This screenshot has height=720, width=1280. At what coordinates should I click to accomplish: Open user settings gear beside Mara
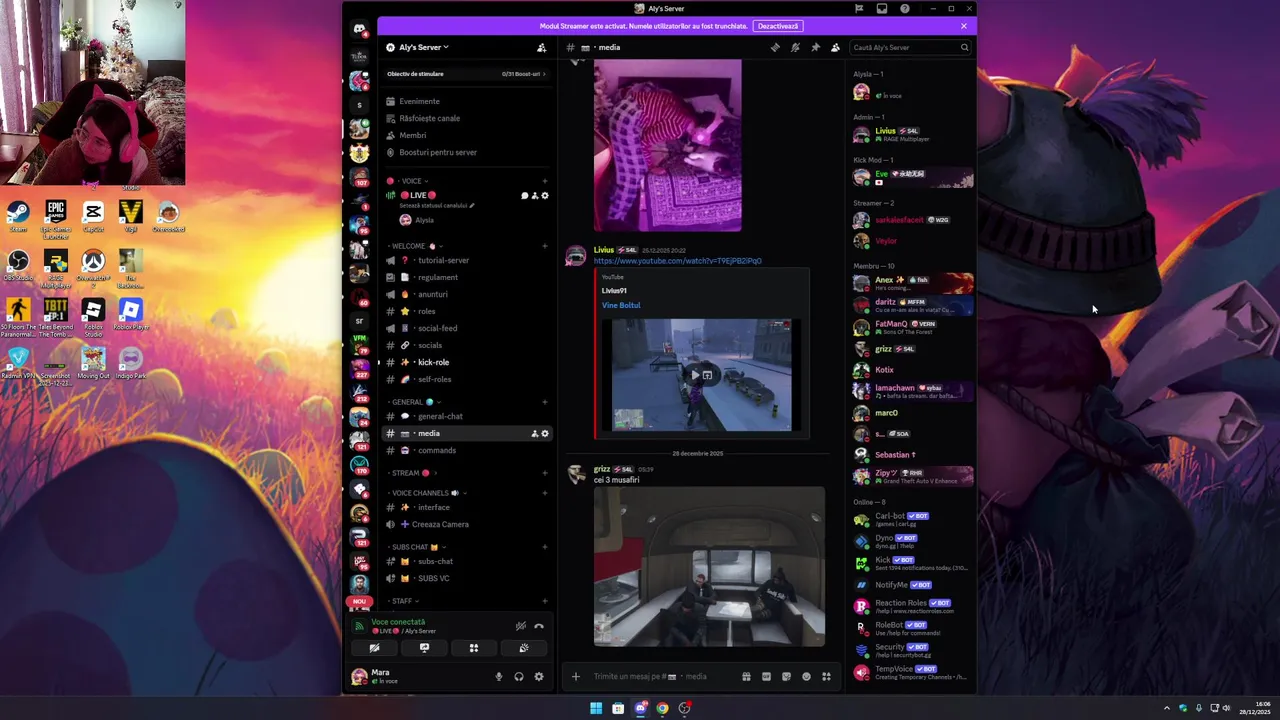(539, 677)
